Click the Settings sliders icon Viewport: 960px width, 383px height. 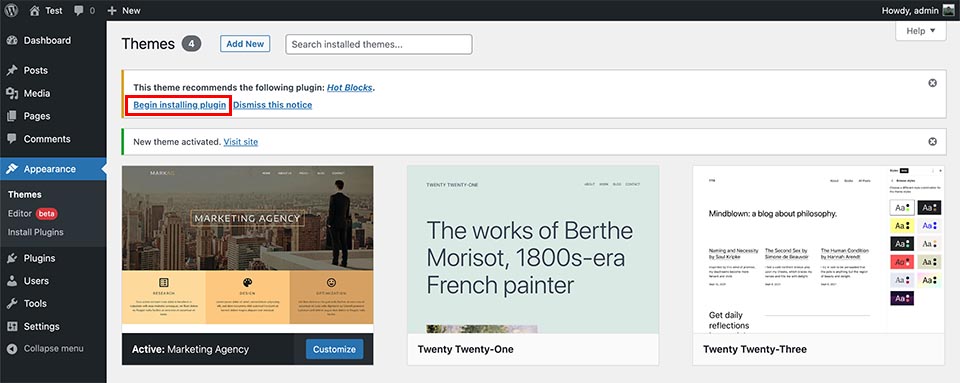point(12,327)
